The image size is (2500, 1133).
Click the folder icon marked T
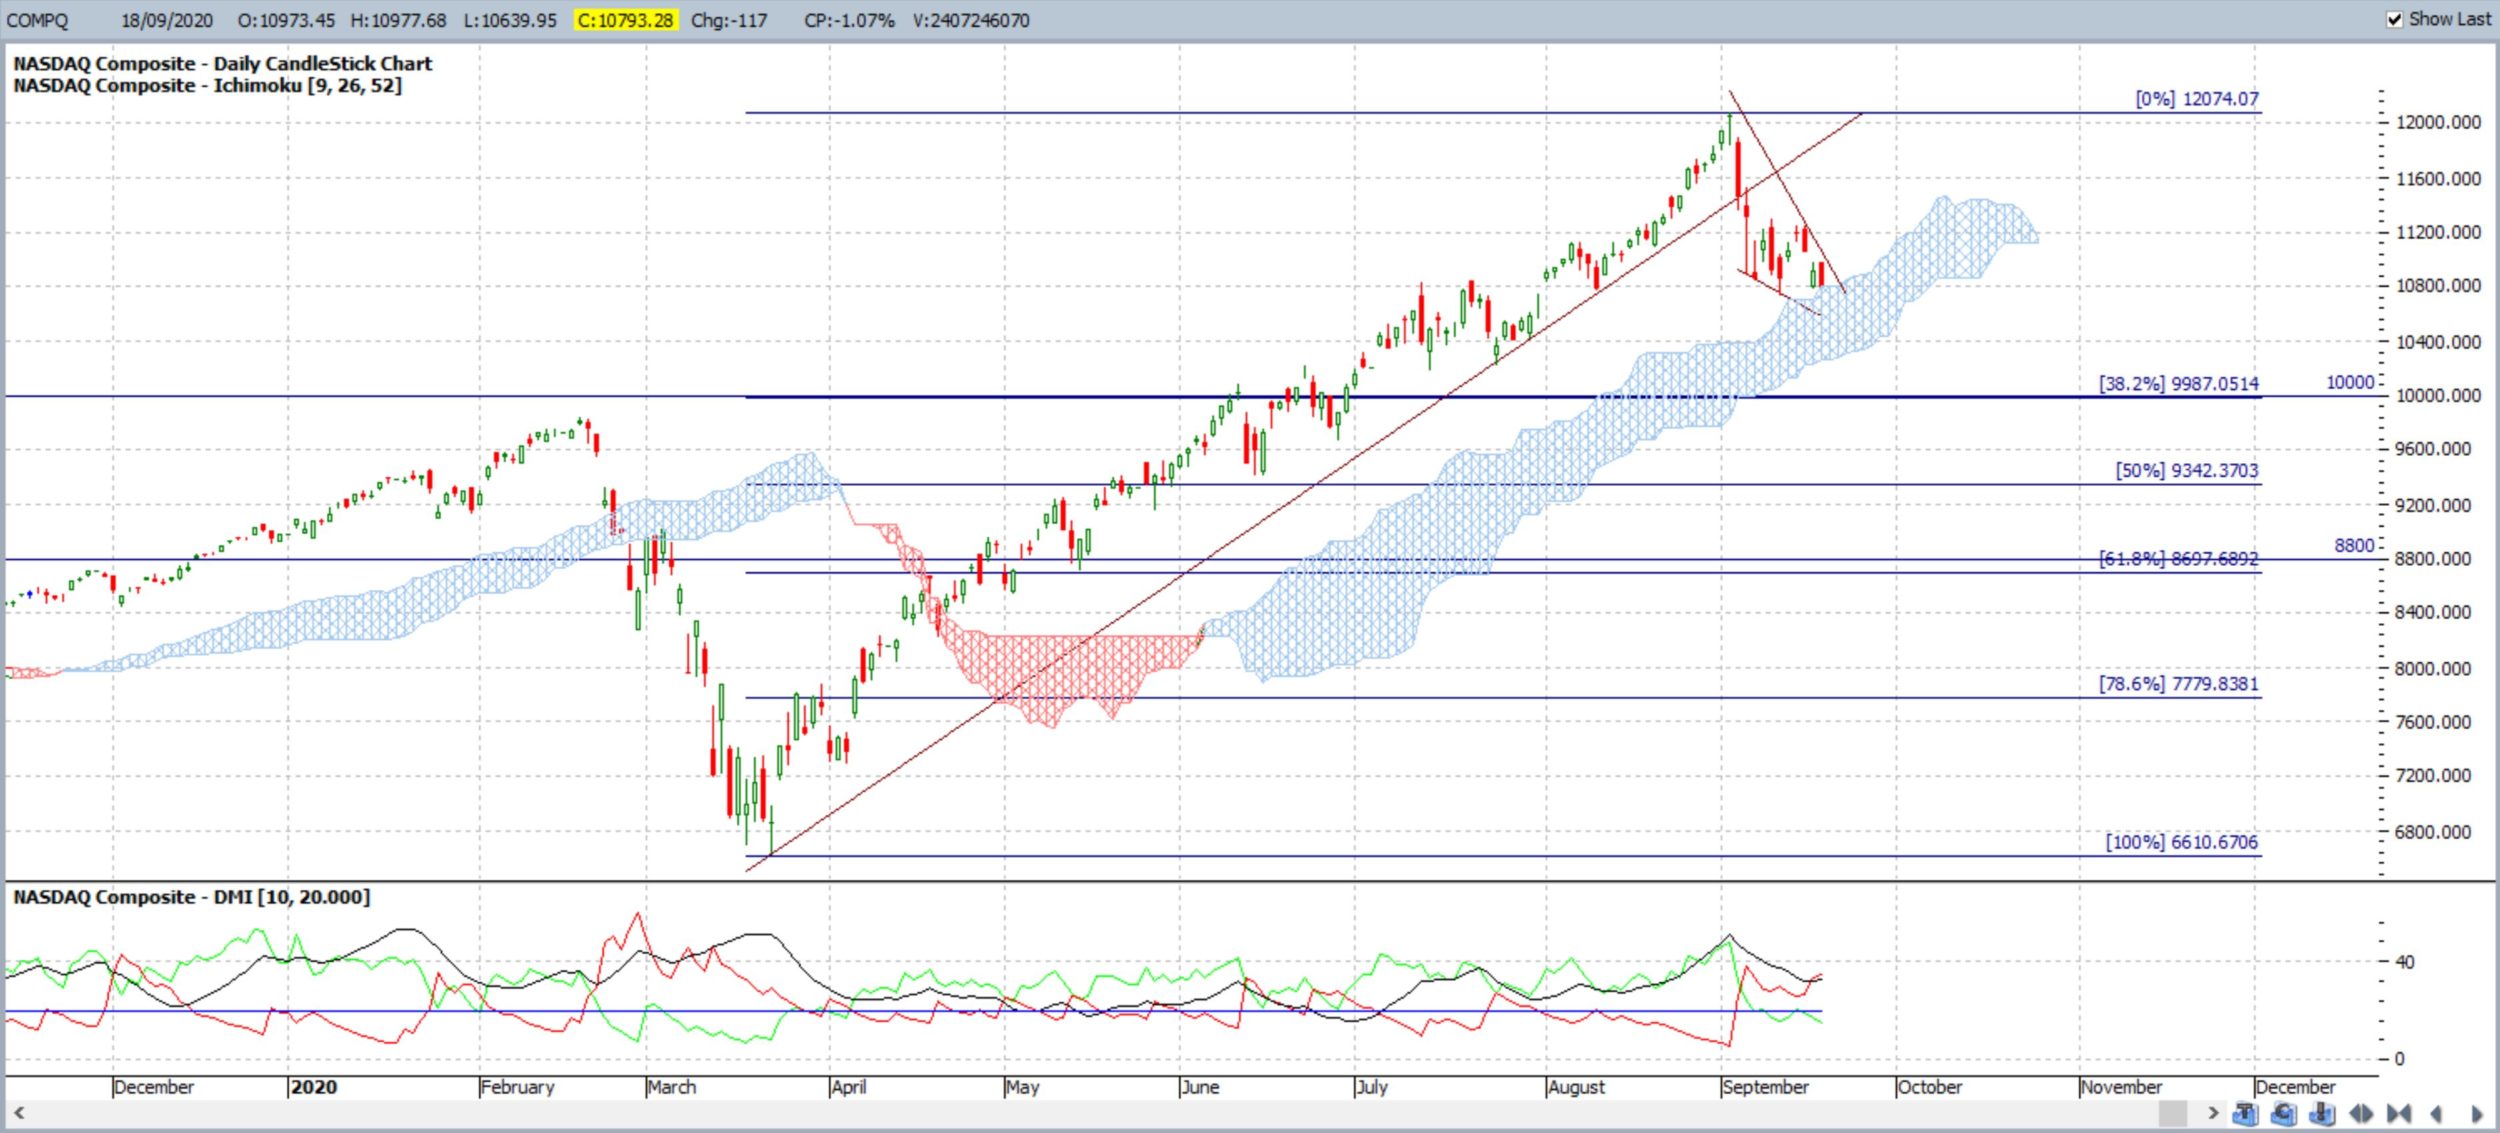(x=2245, y=1113)
